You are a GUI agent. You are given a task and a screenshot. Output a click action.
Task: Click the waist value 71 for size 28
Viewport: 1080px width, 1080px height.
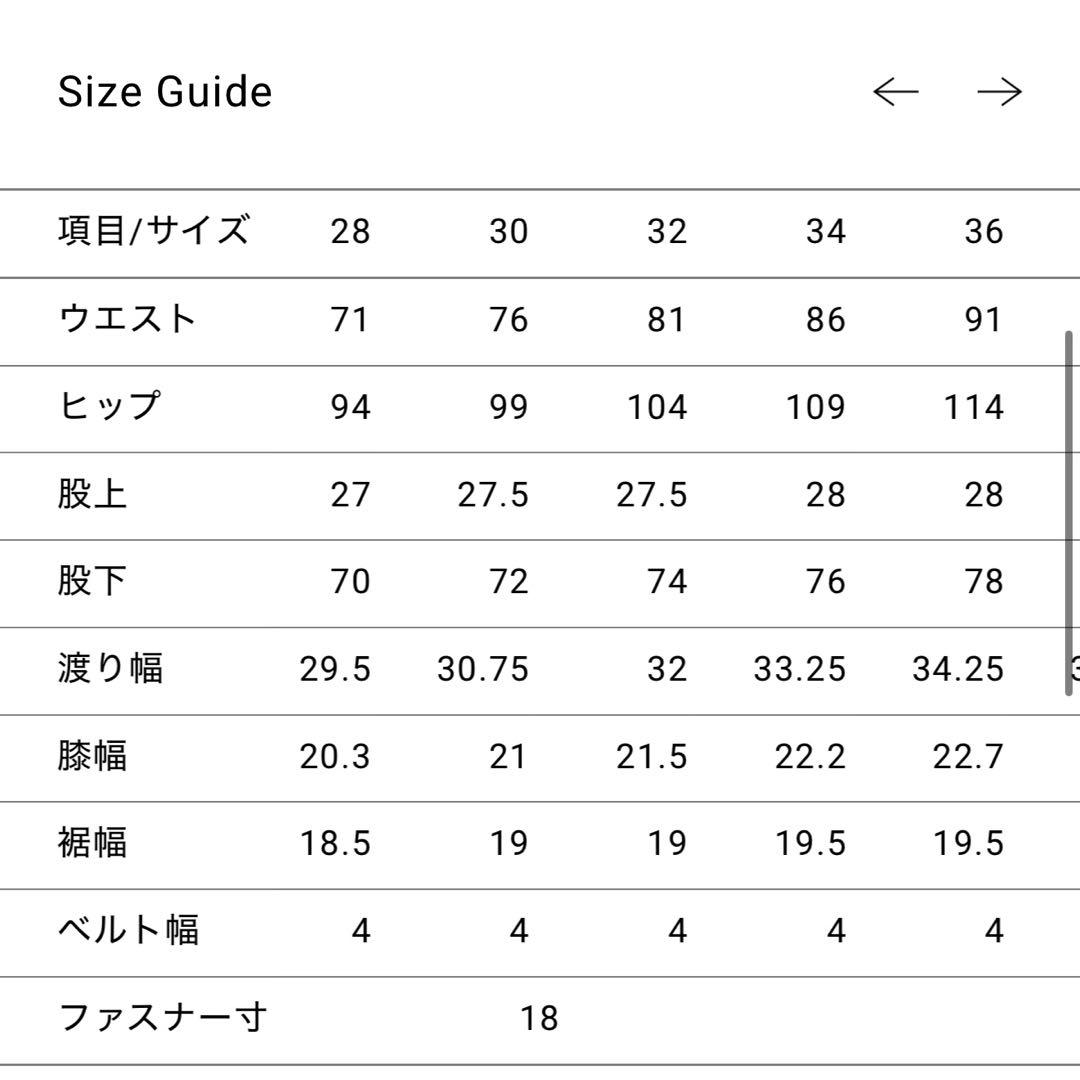click(351, 320)
